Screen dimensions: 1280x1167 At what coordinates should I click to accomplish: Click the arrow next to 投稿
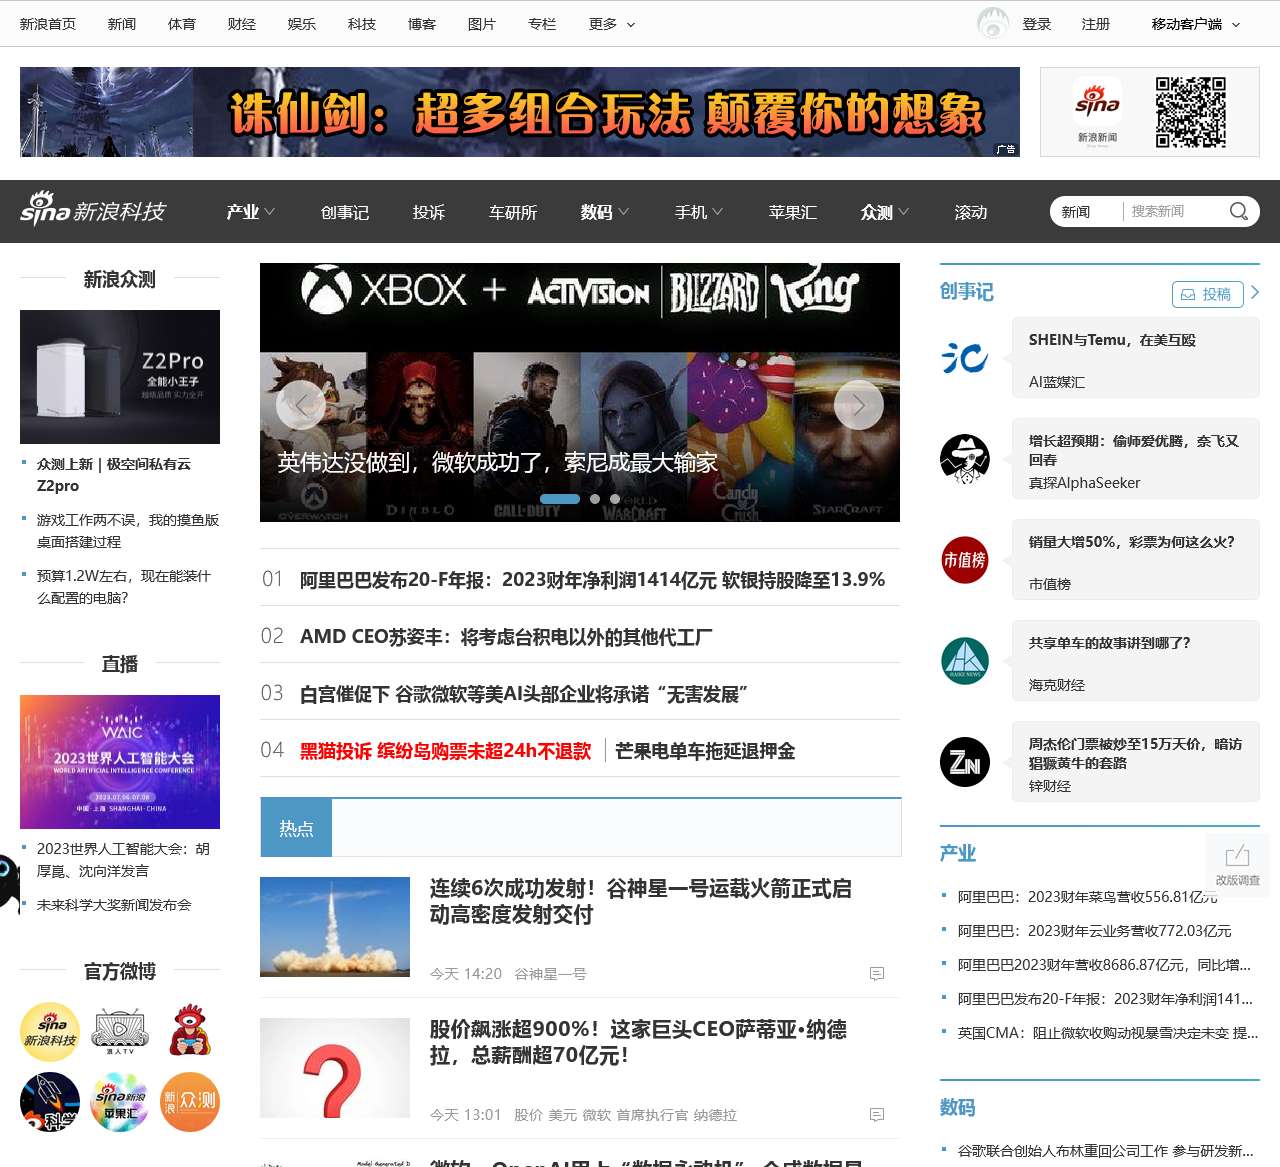point(1255,293)
